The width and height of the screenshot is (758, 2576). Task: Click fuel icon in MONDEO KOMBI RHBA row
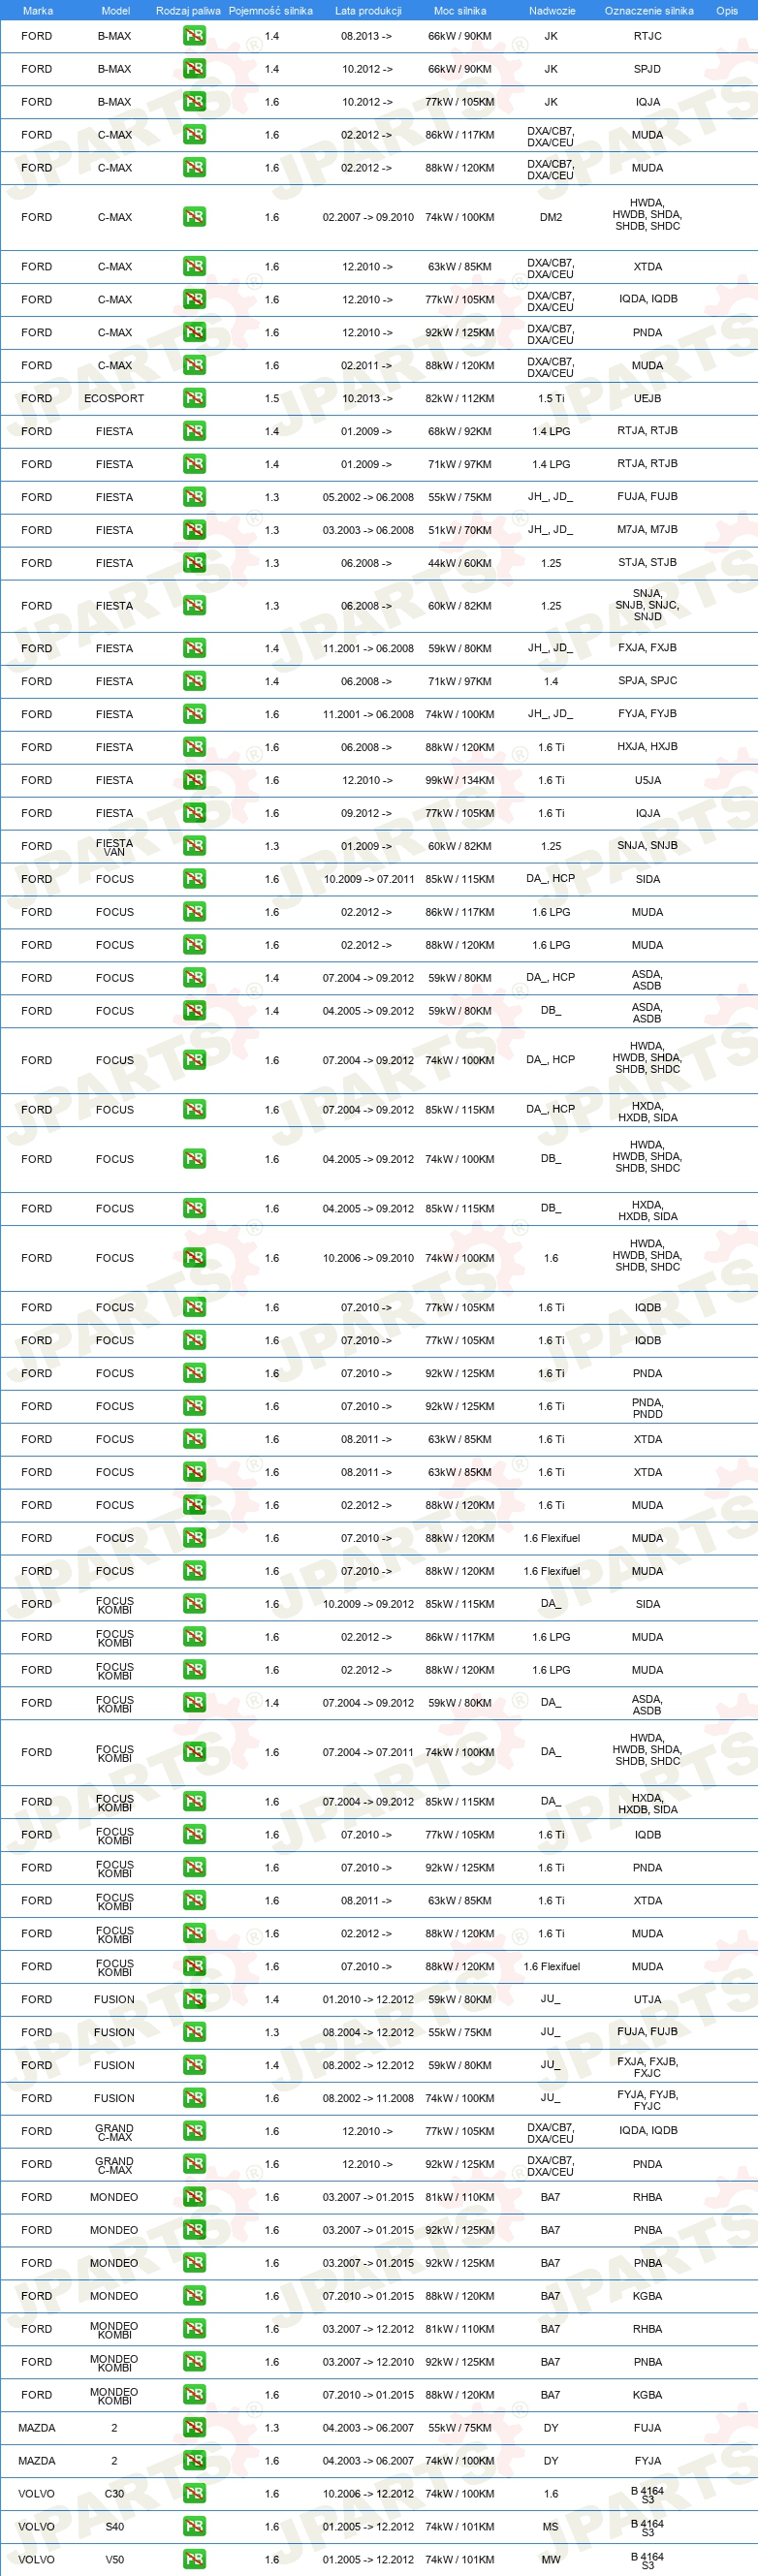coord(194,2329)
